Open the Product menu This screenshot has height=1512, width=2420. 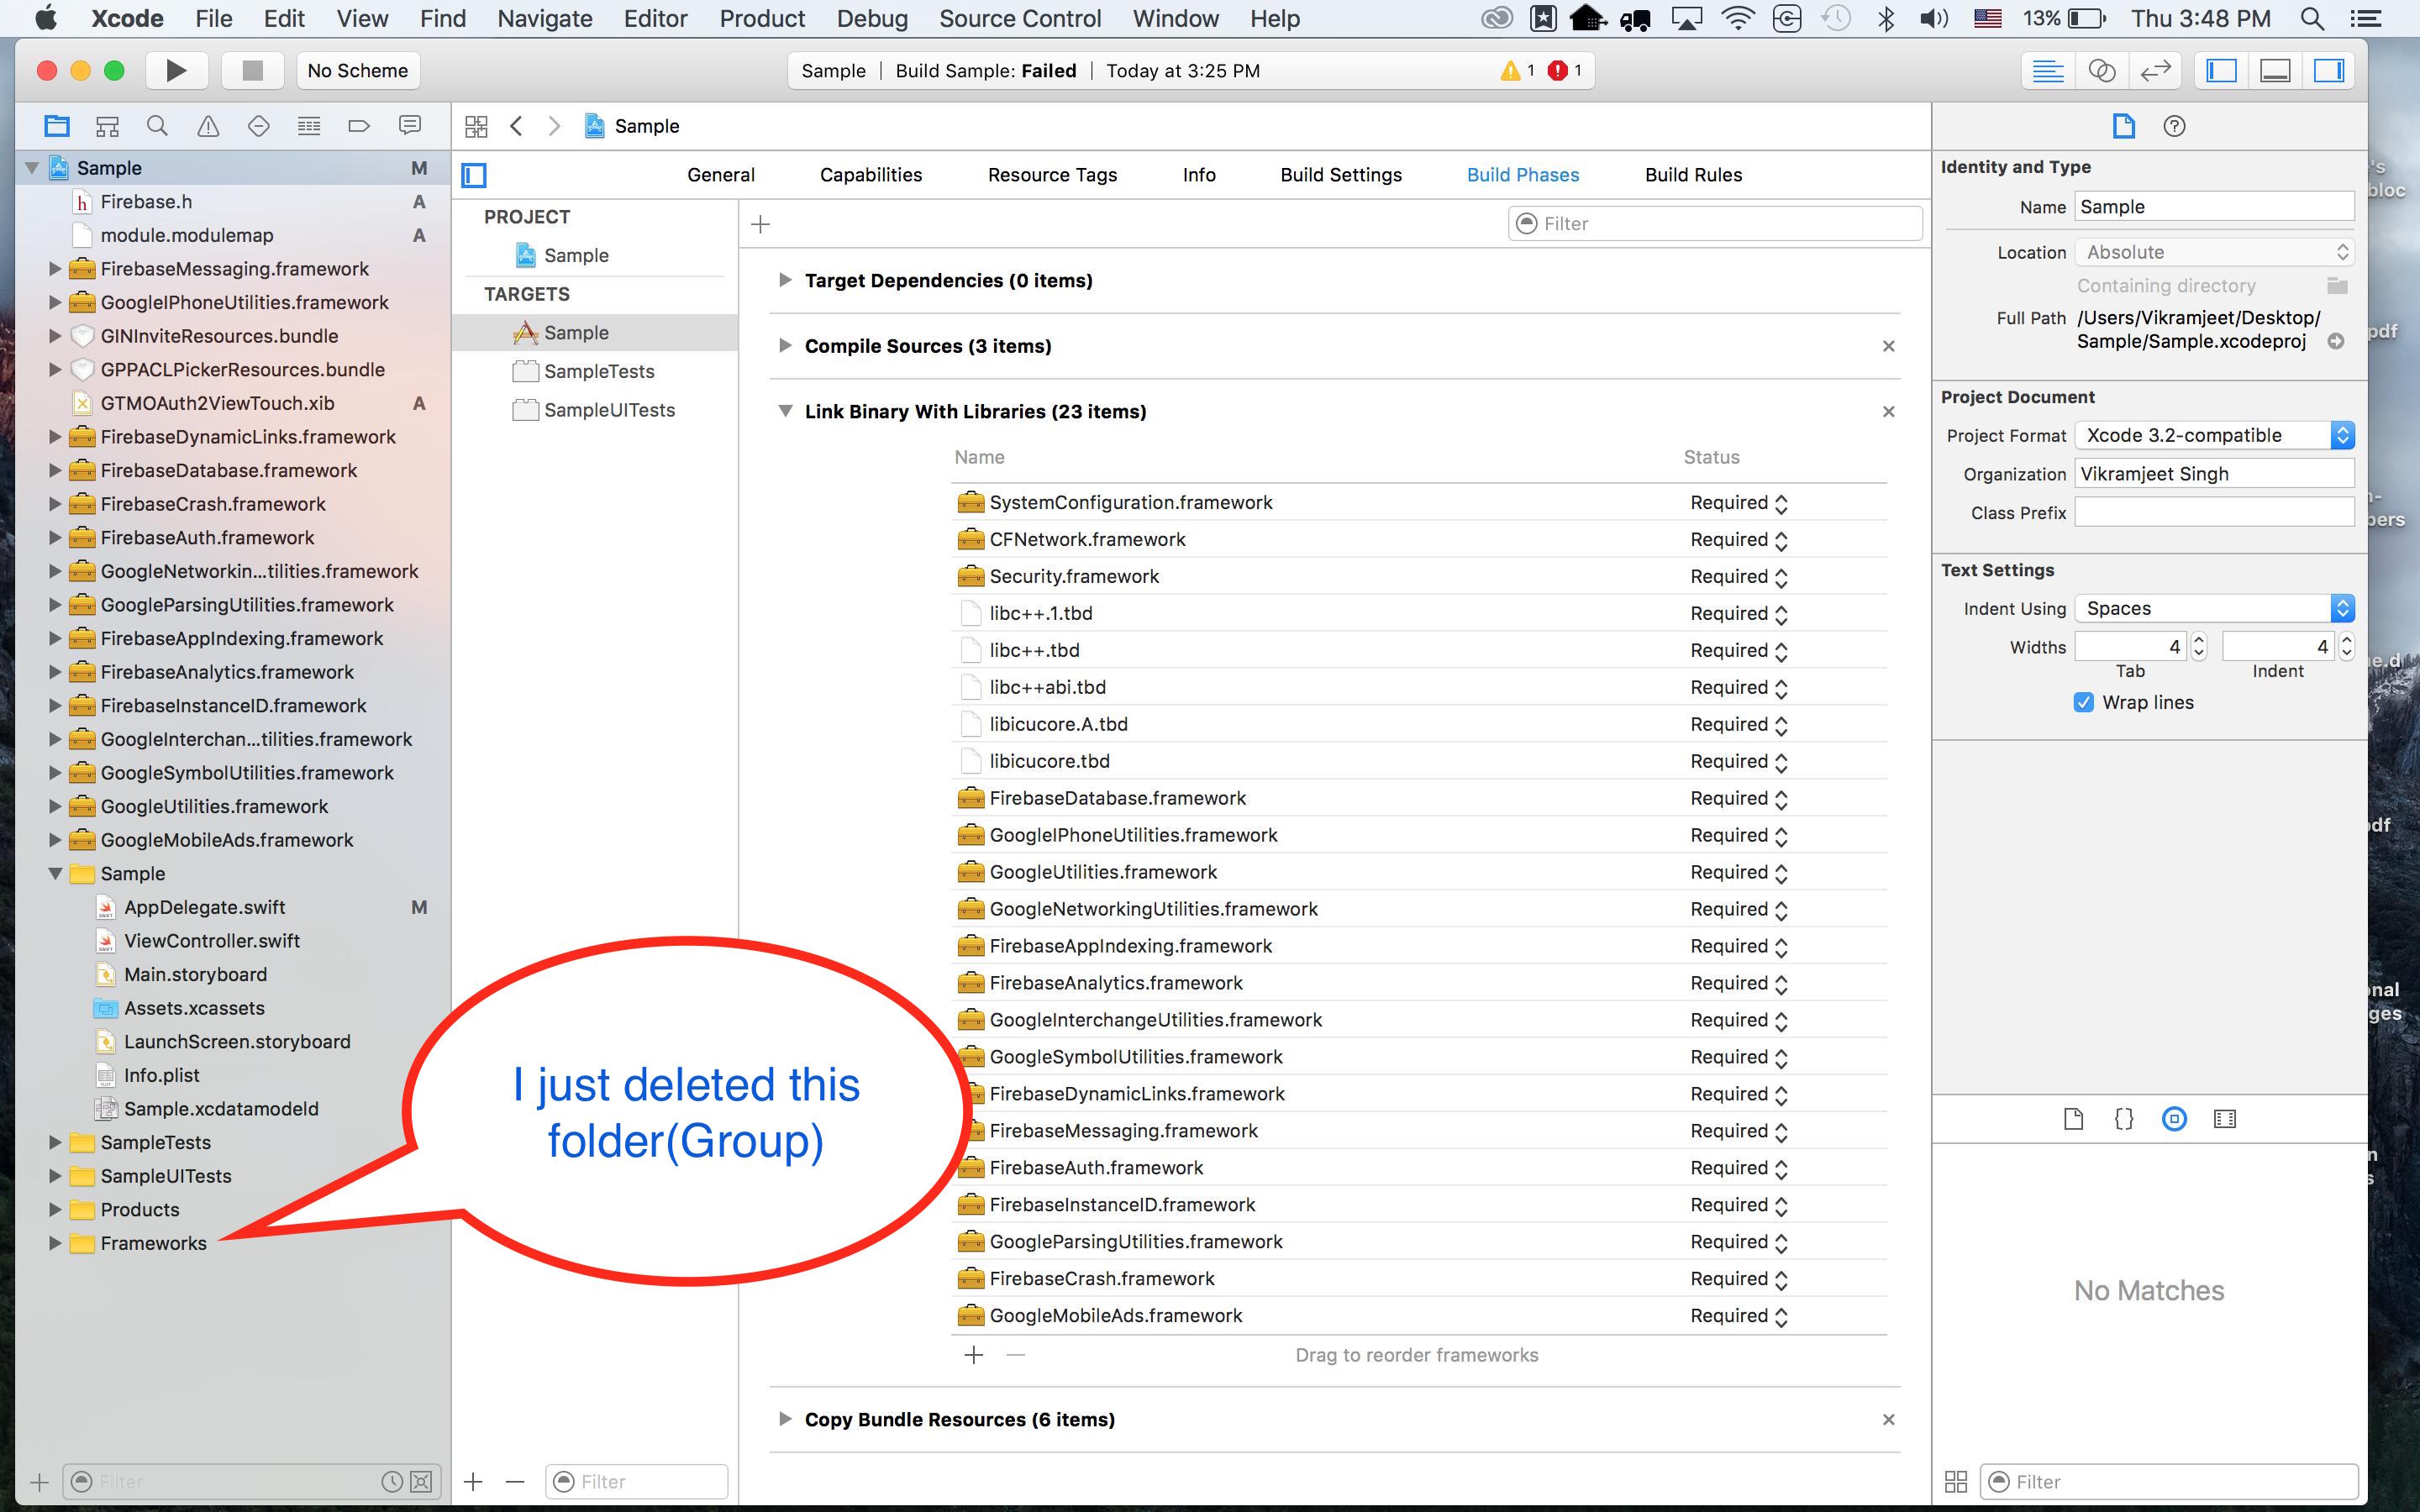pos(761,18)
